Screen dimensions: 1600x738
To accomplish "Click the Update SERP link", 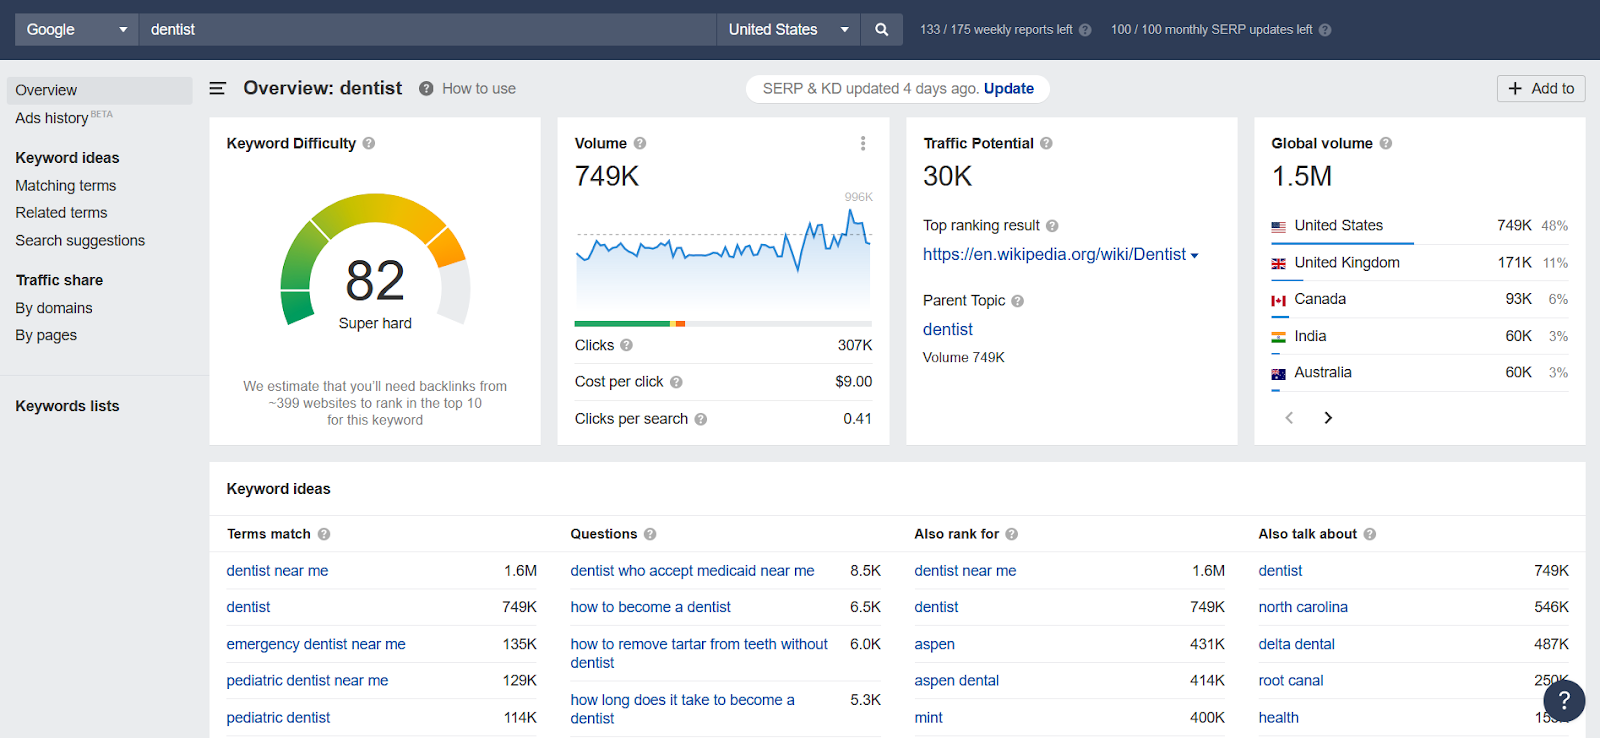I will tap(1009, 88).
